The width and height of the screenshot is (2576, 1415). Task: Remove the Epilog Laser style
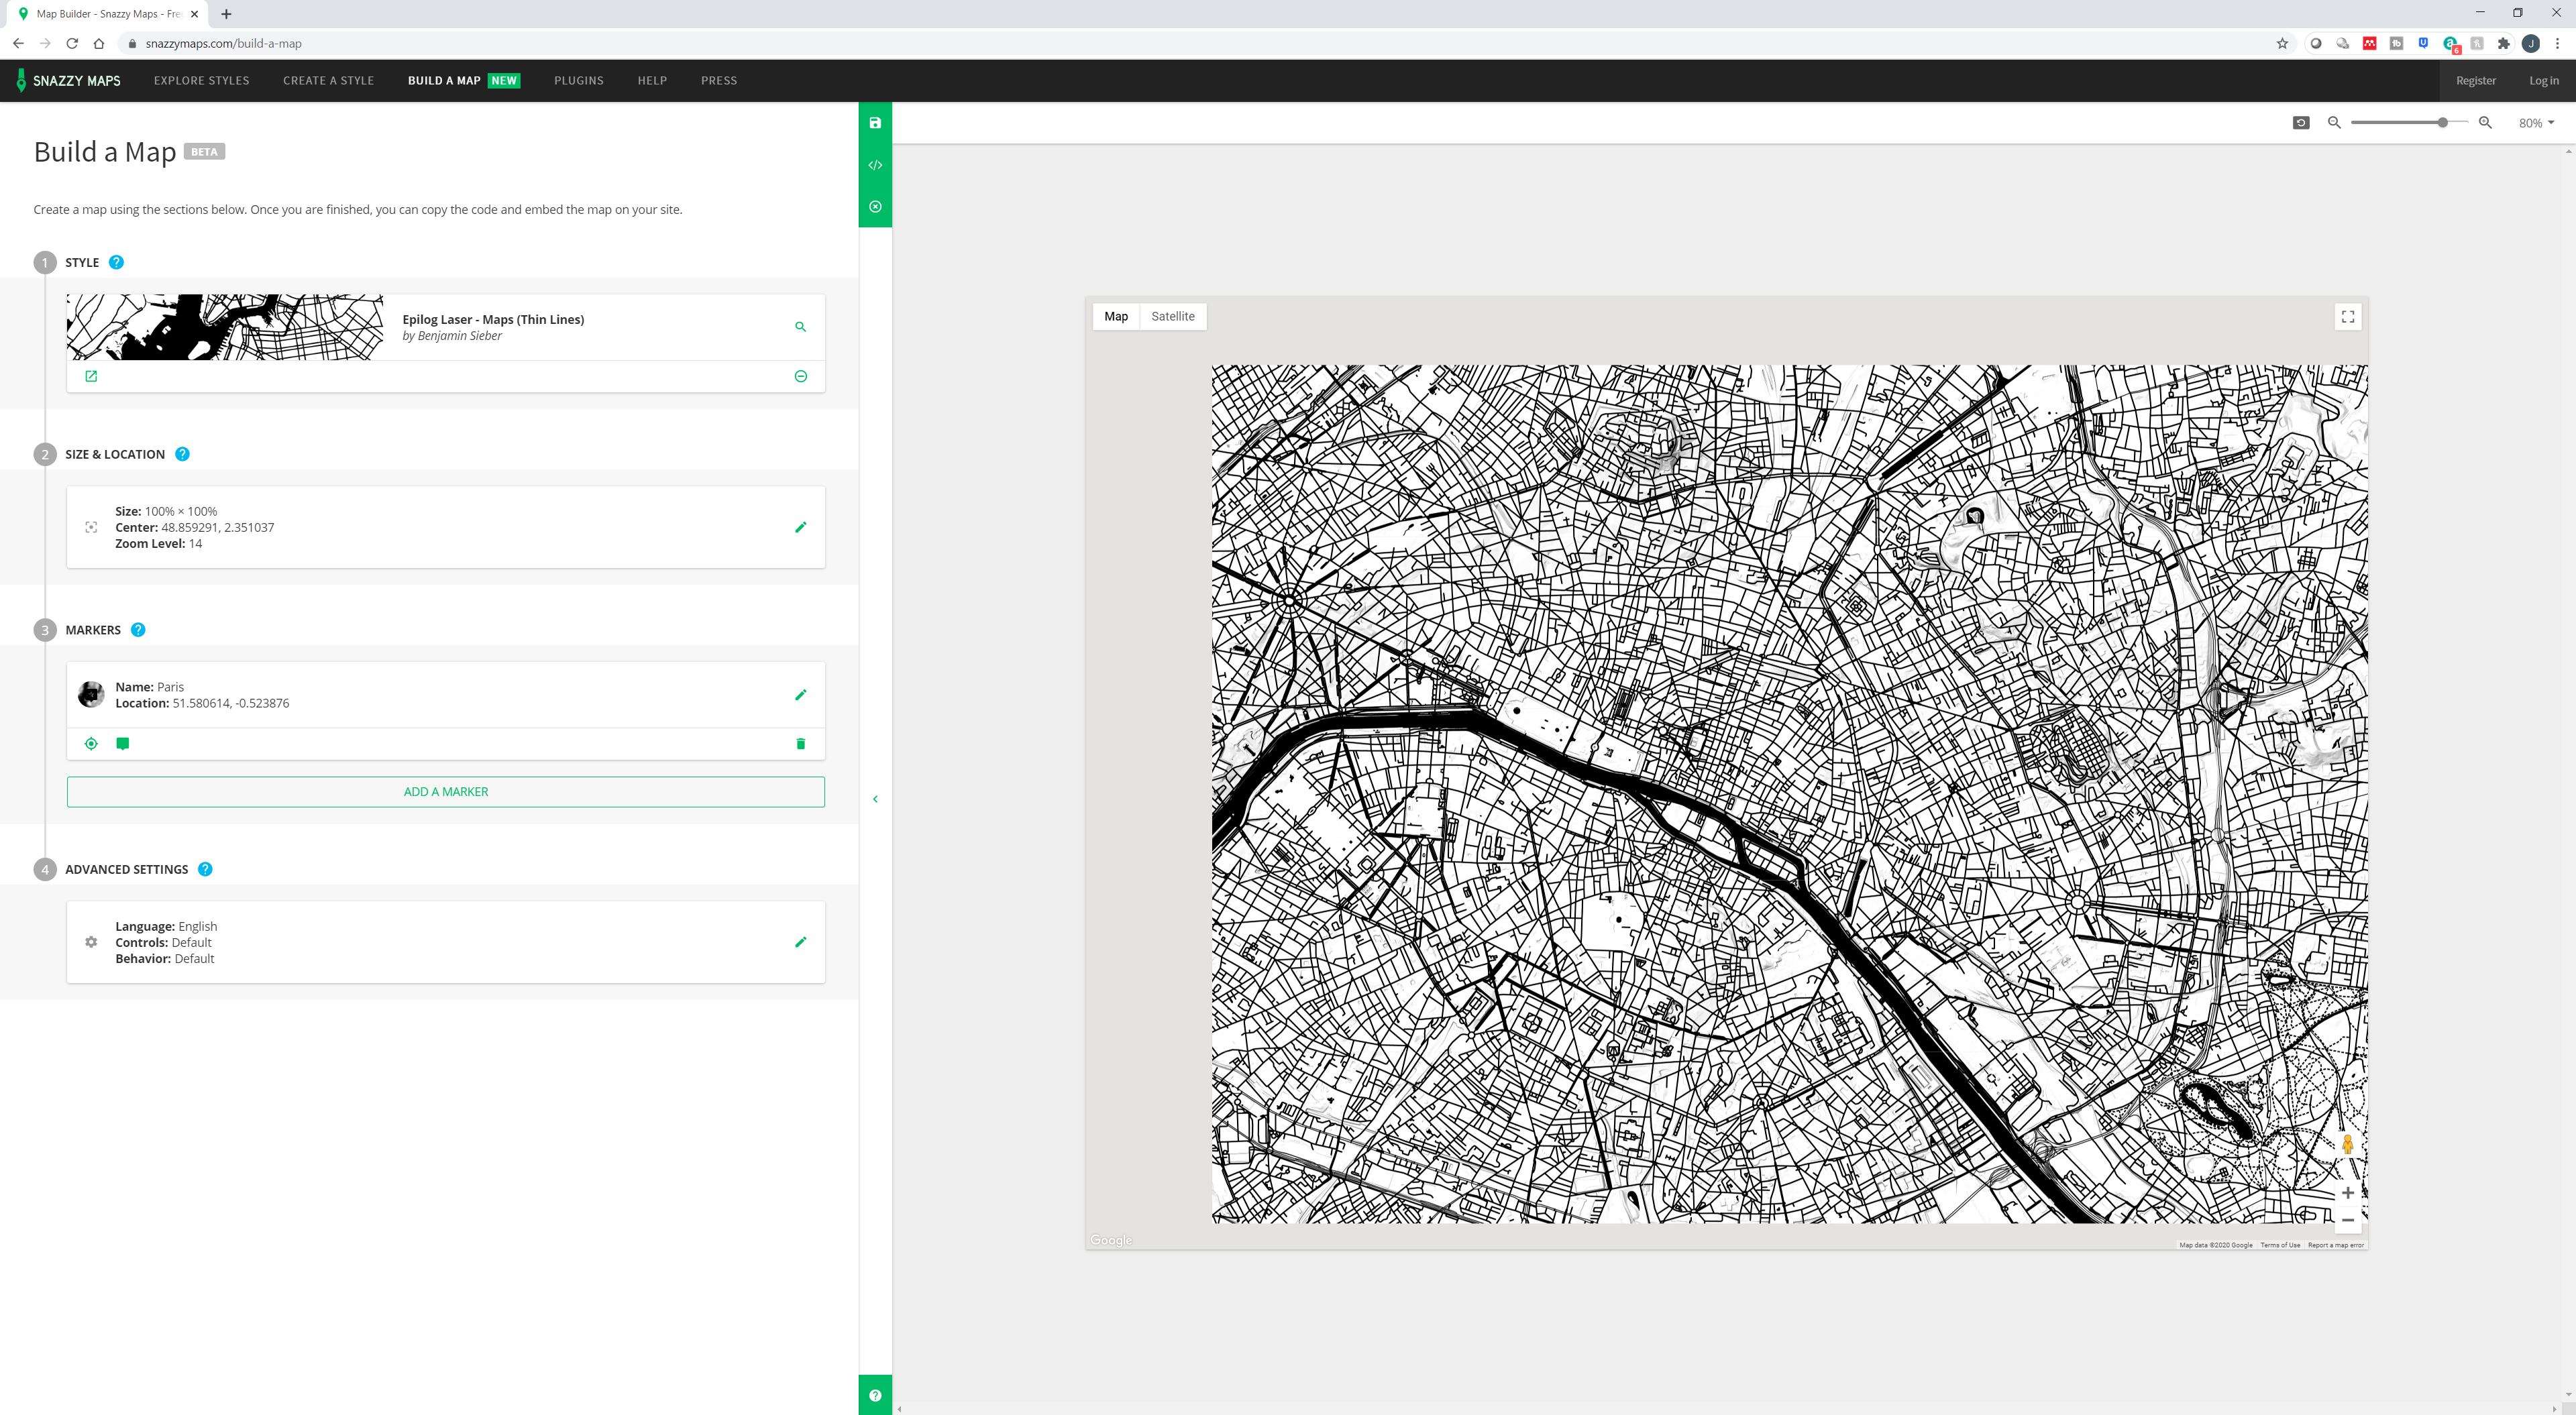800,376
